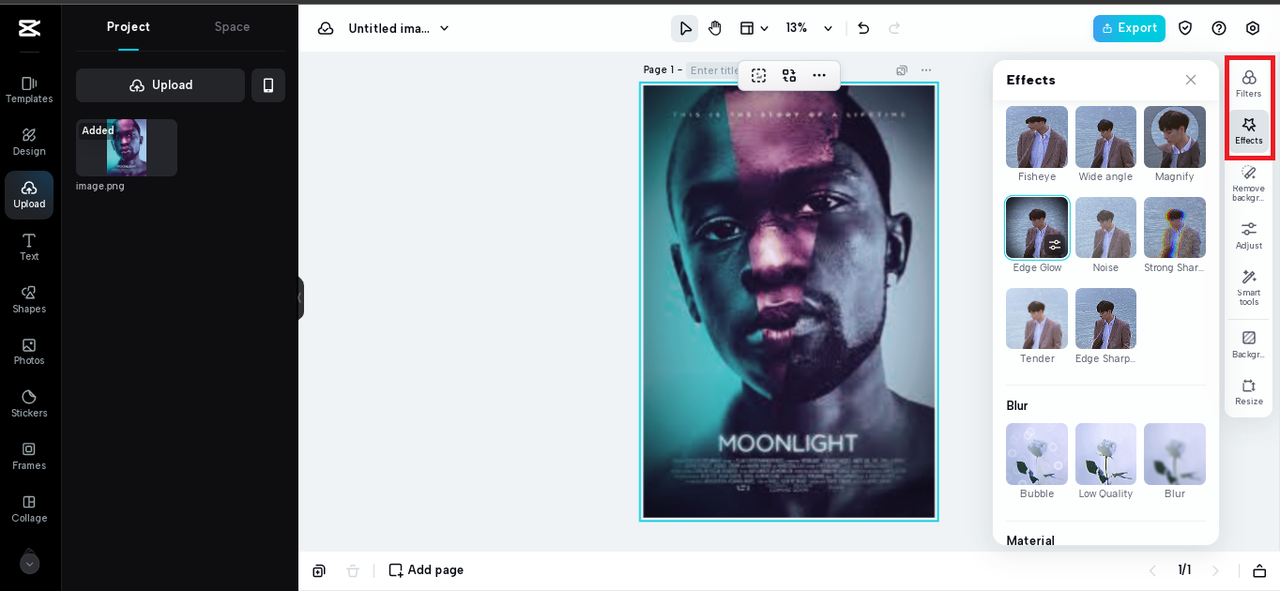Open page more options ellipsis
Screen dimensions: 1280x591
click(926, 70)
